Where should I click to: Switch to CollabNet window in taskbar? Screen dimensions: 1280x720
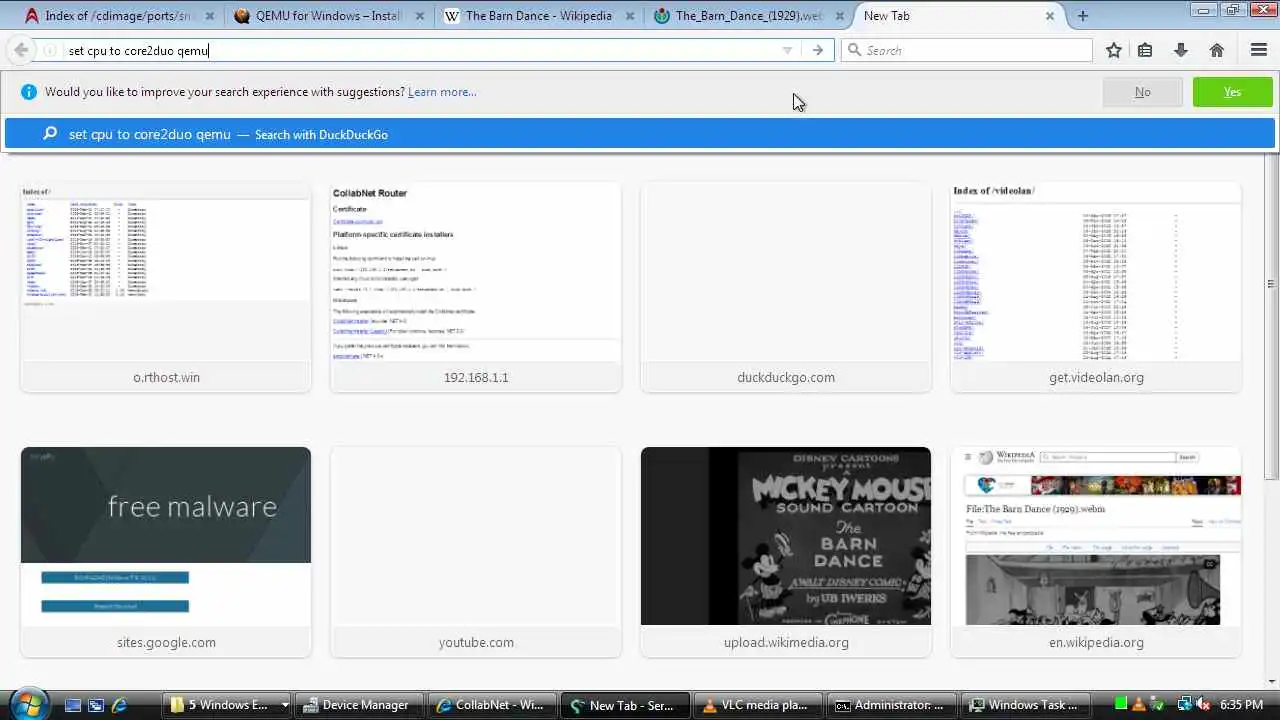point(493,705)
